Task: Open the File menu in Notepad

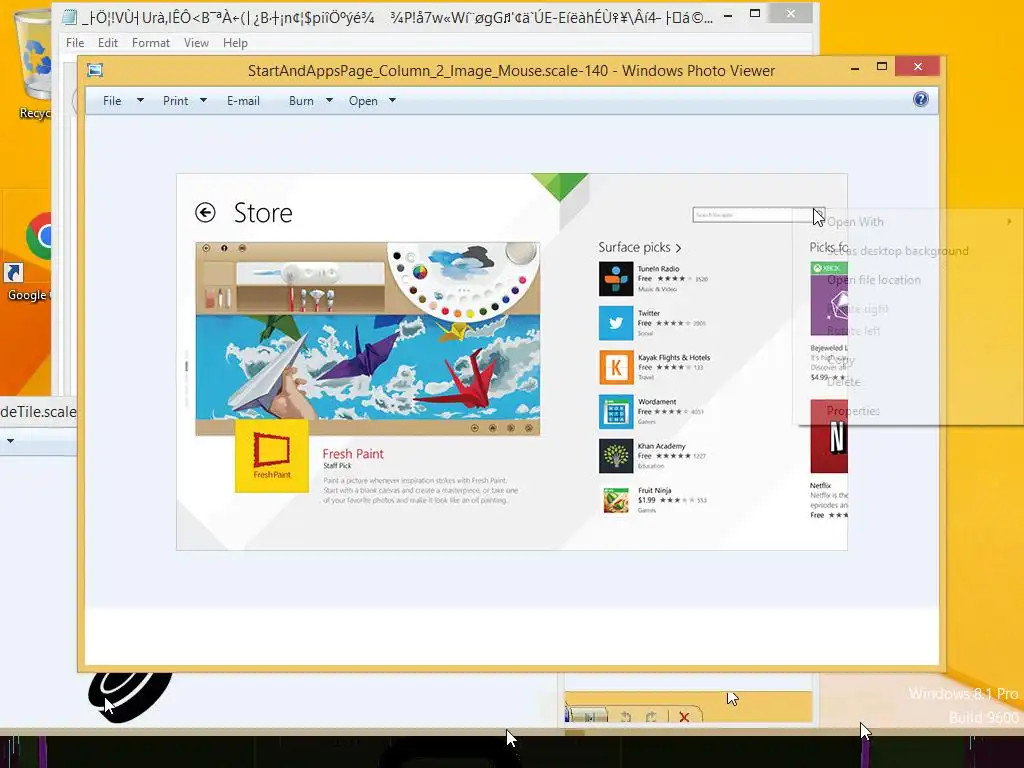Action: pyautogui.click(x=75, y=43)
